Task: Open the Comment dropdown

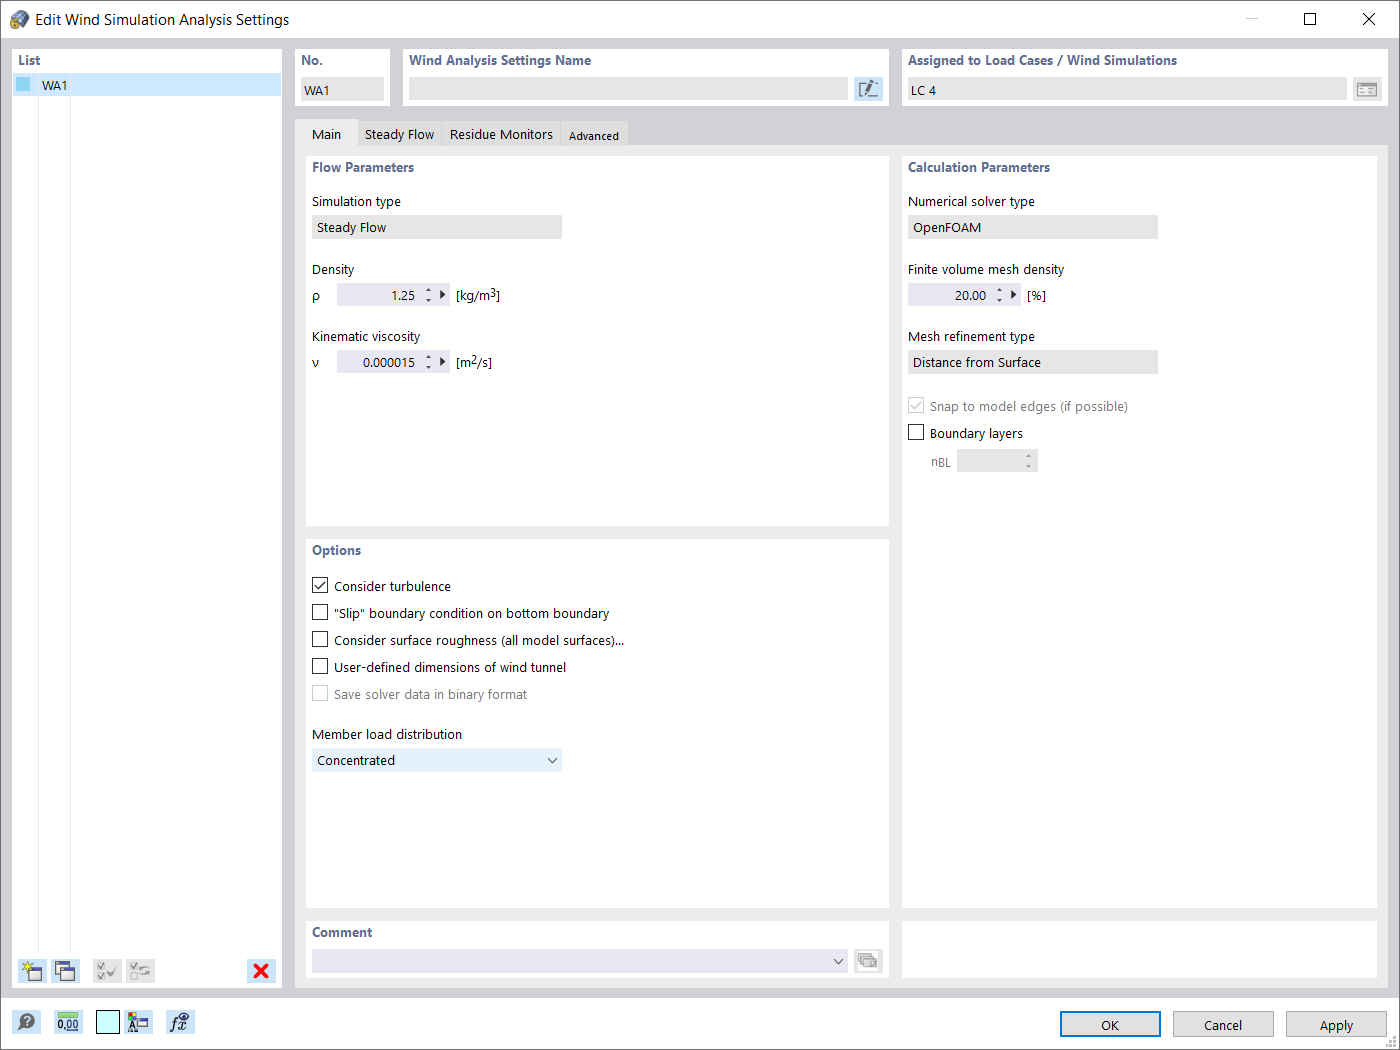Action: coord(580,961)
